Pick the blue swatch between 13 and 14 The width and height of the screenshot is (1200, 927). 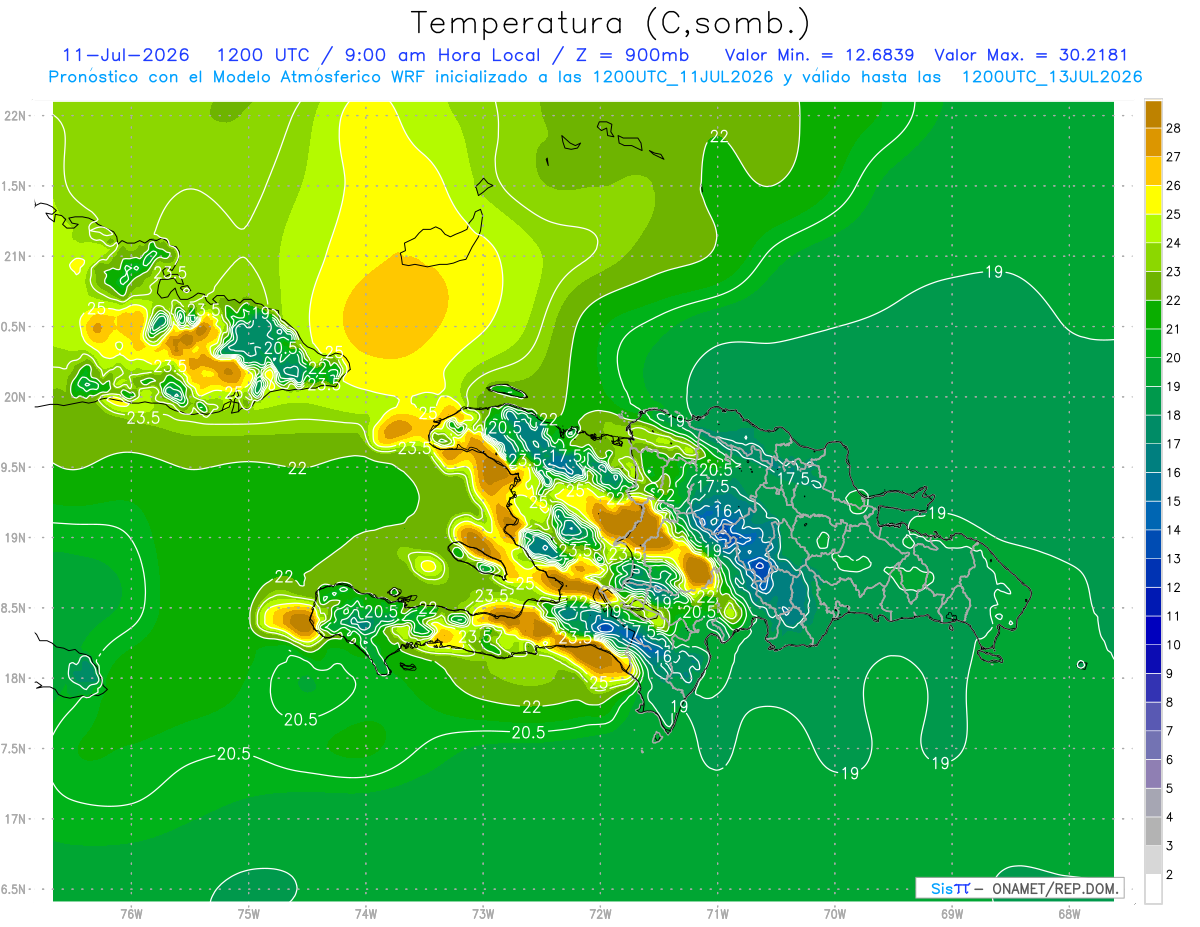coord(1153,544)
